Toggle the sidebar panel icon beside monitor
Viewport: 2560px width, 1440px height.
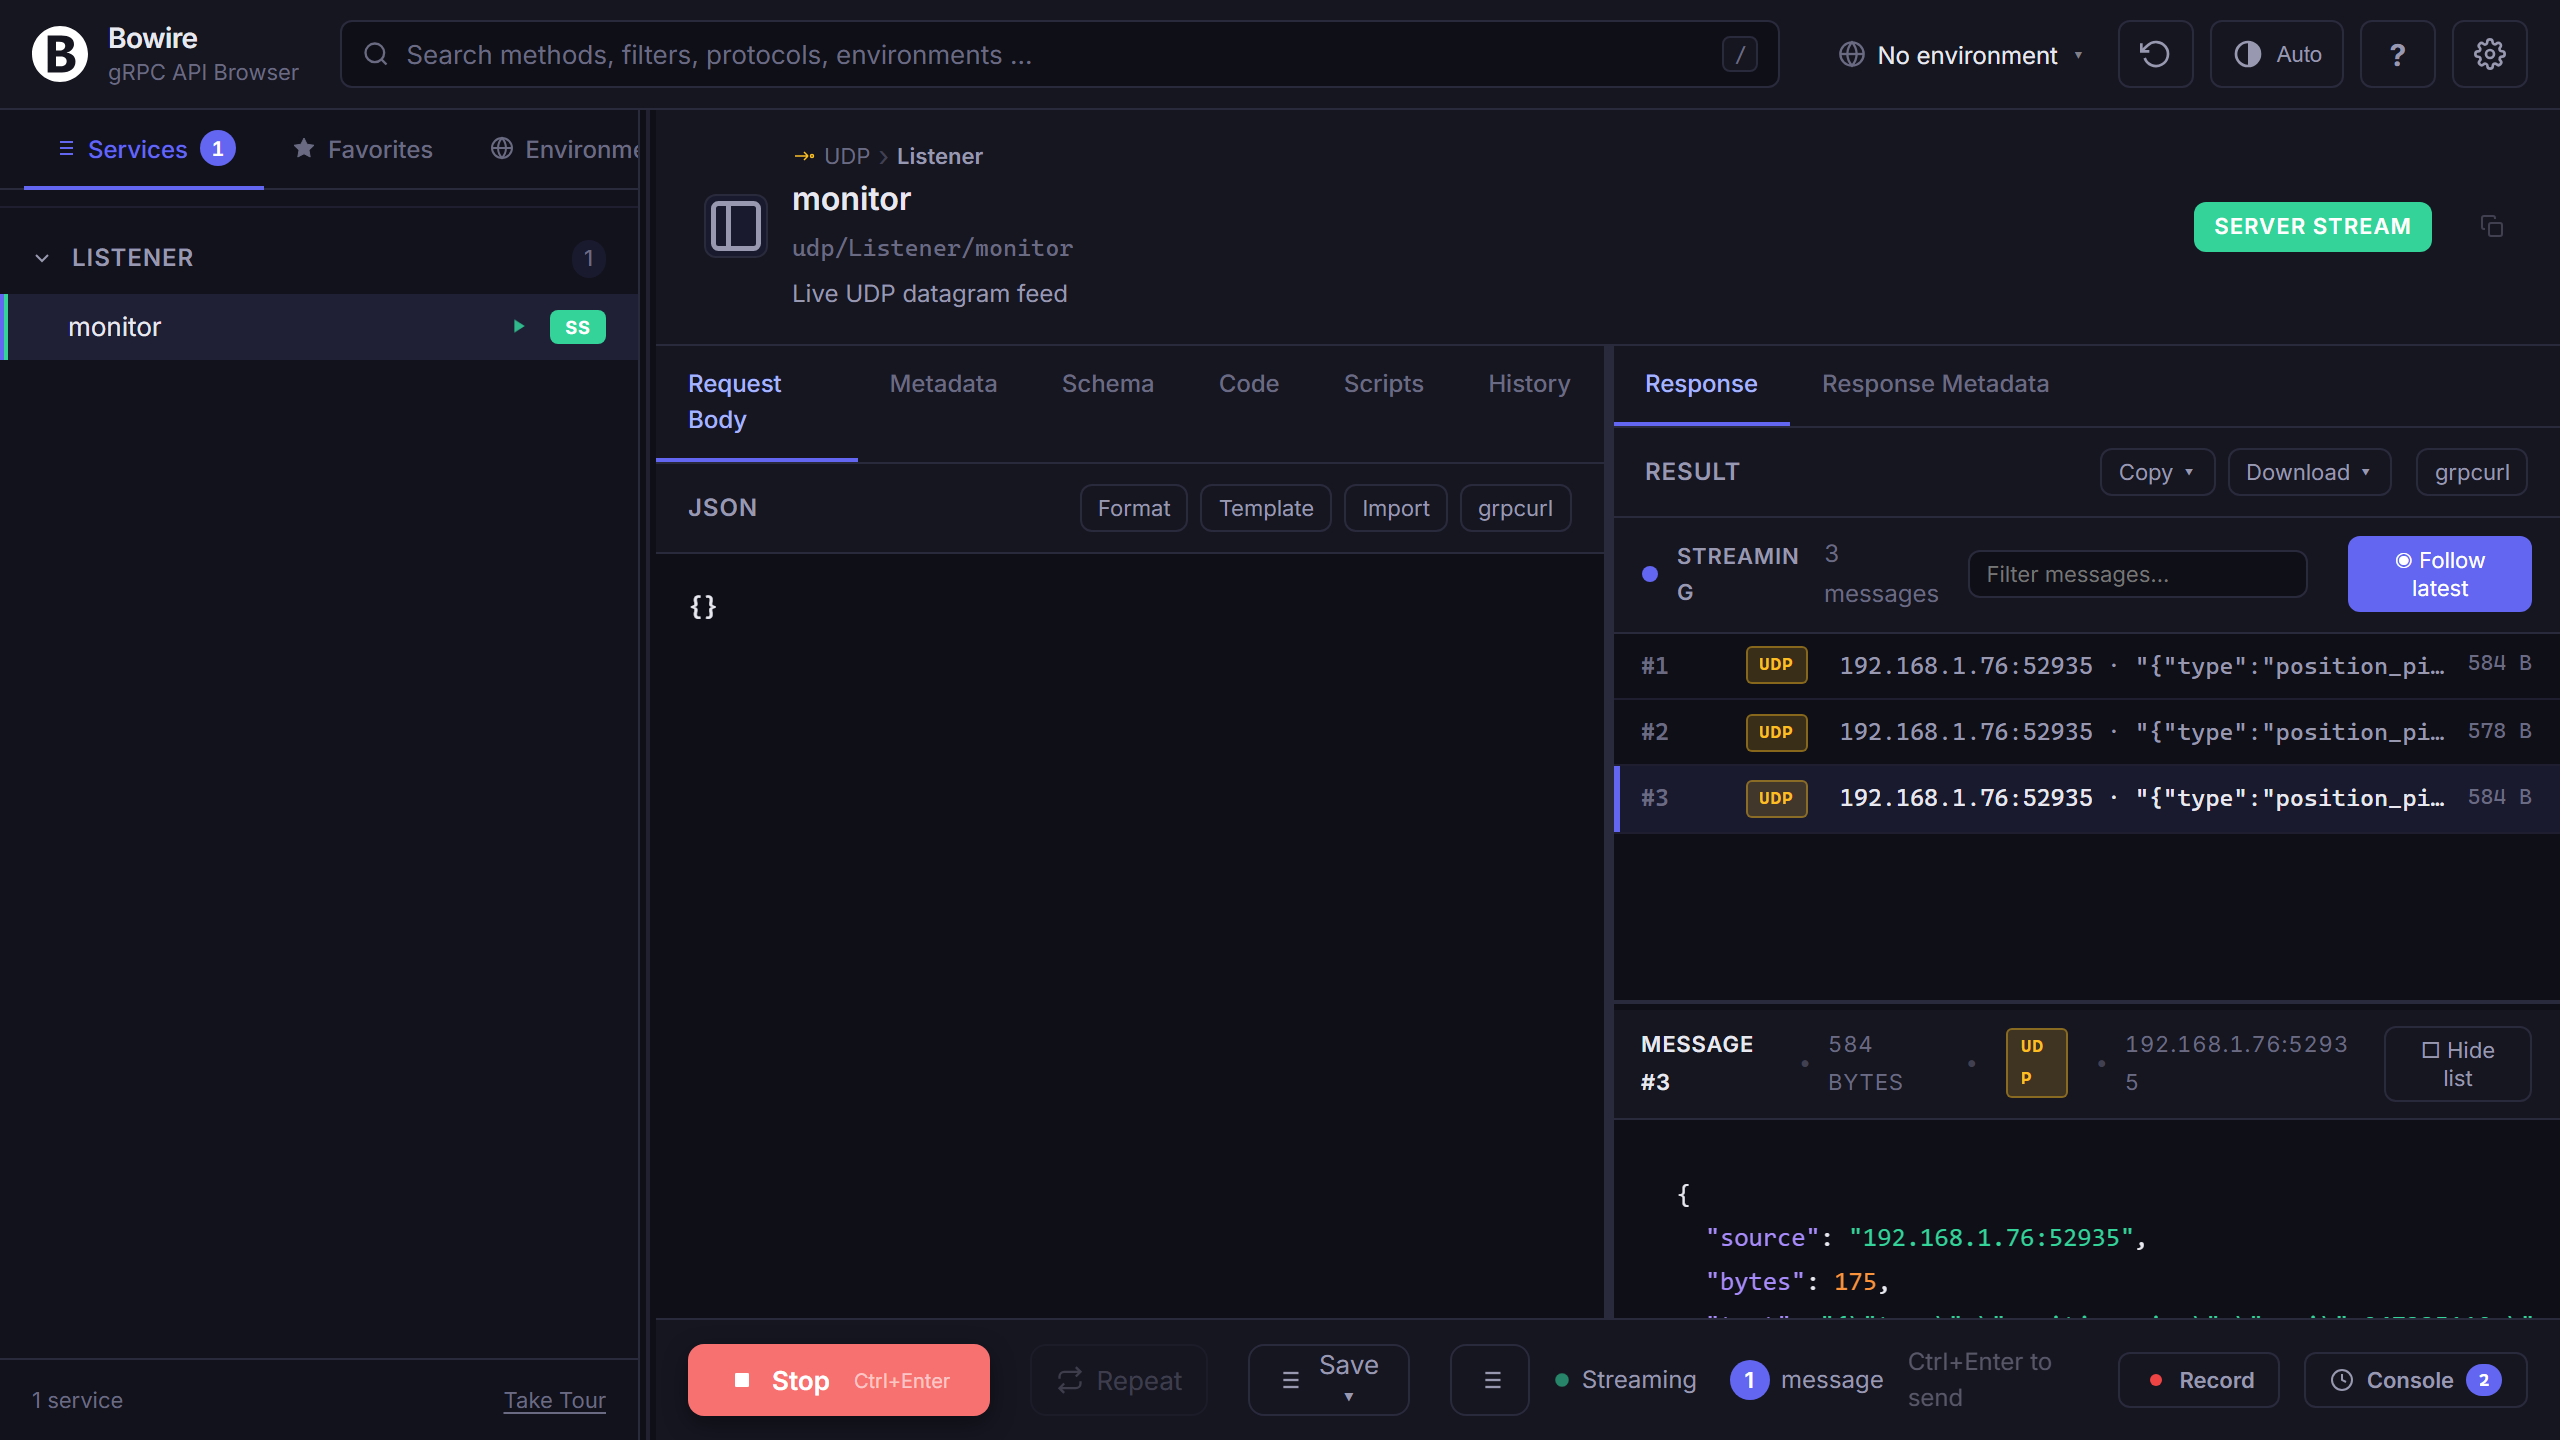pyautogui.click(x=736, y=226)
